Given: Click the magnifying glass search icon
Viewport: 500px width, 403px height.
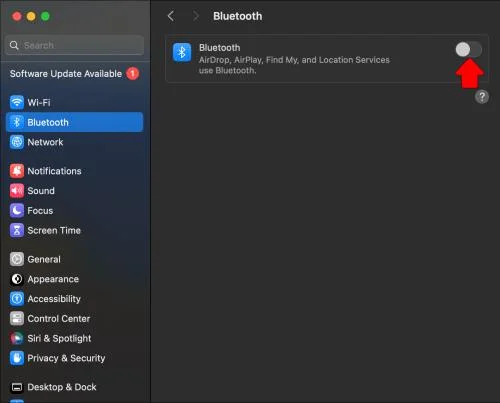Looking at the screenshot, I should coord(14,45).
